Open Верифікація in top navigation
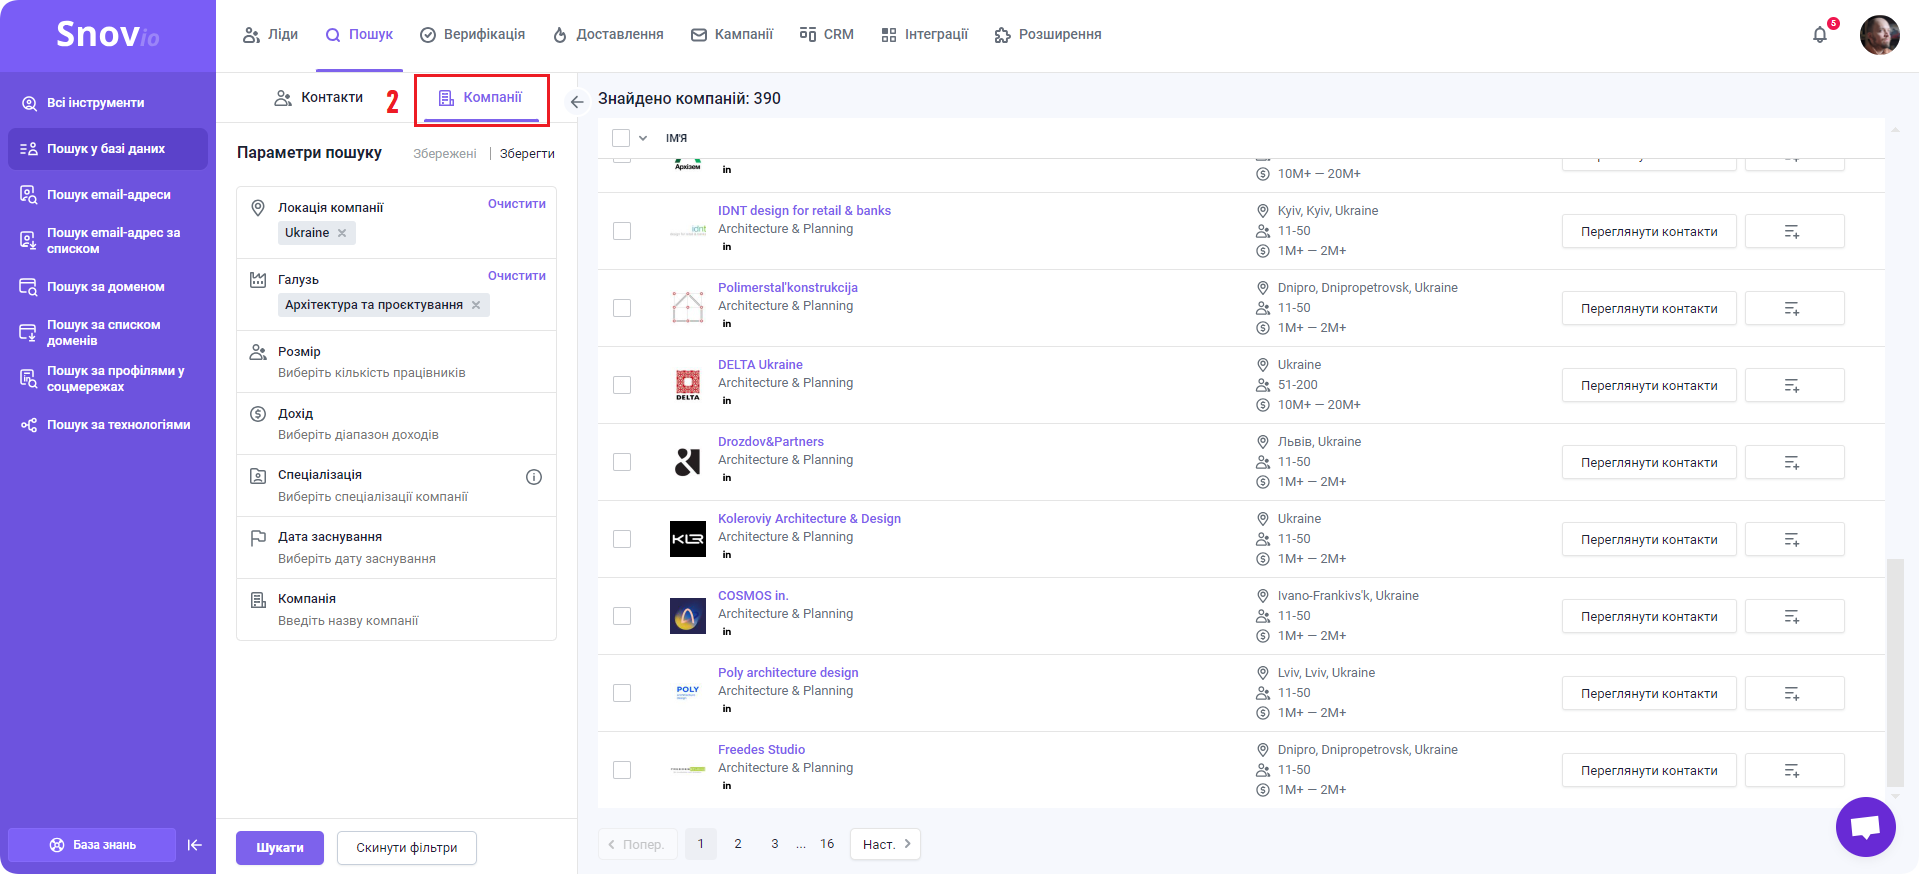Viewport: 1919px width, 874px height. pyautogui.click(x=472, y=35)
